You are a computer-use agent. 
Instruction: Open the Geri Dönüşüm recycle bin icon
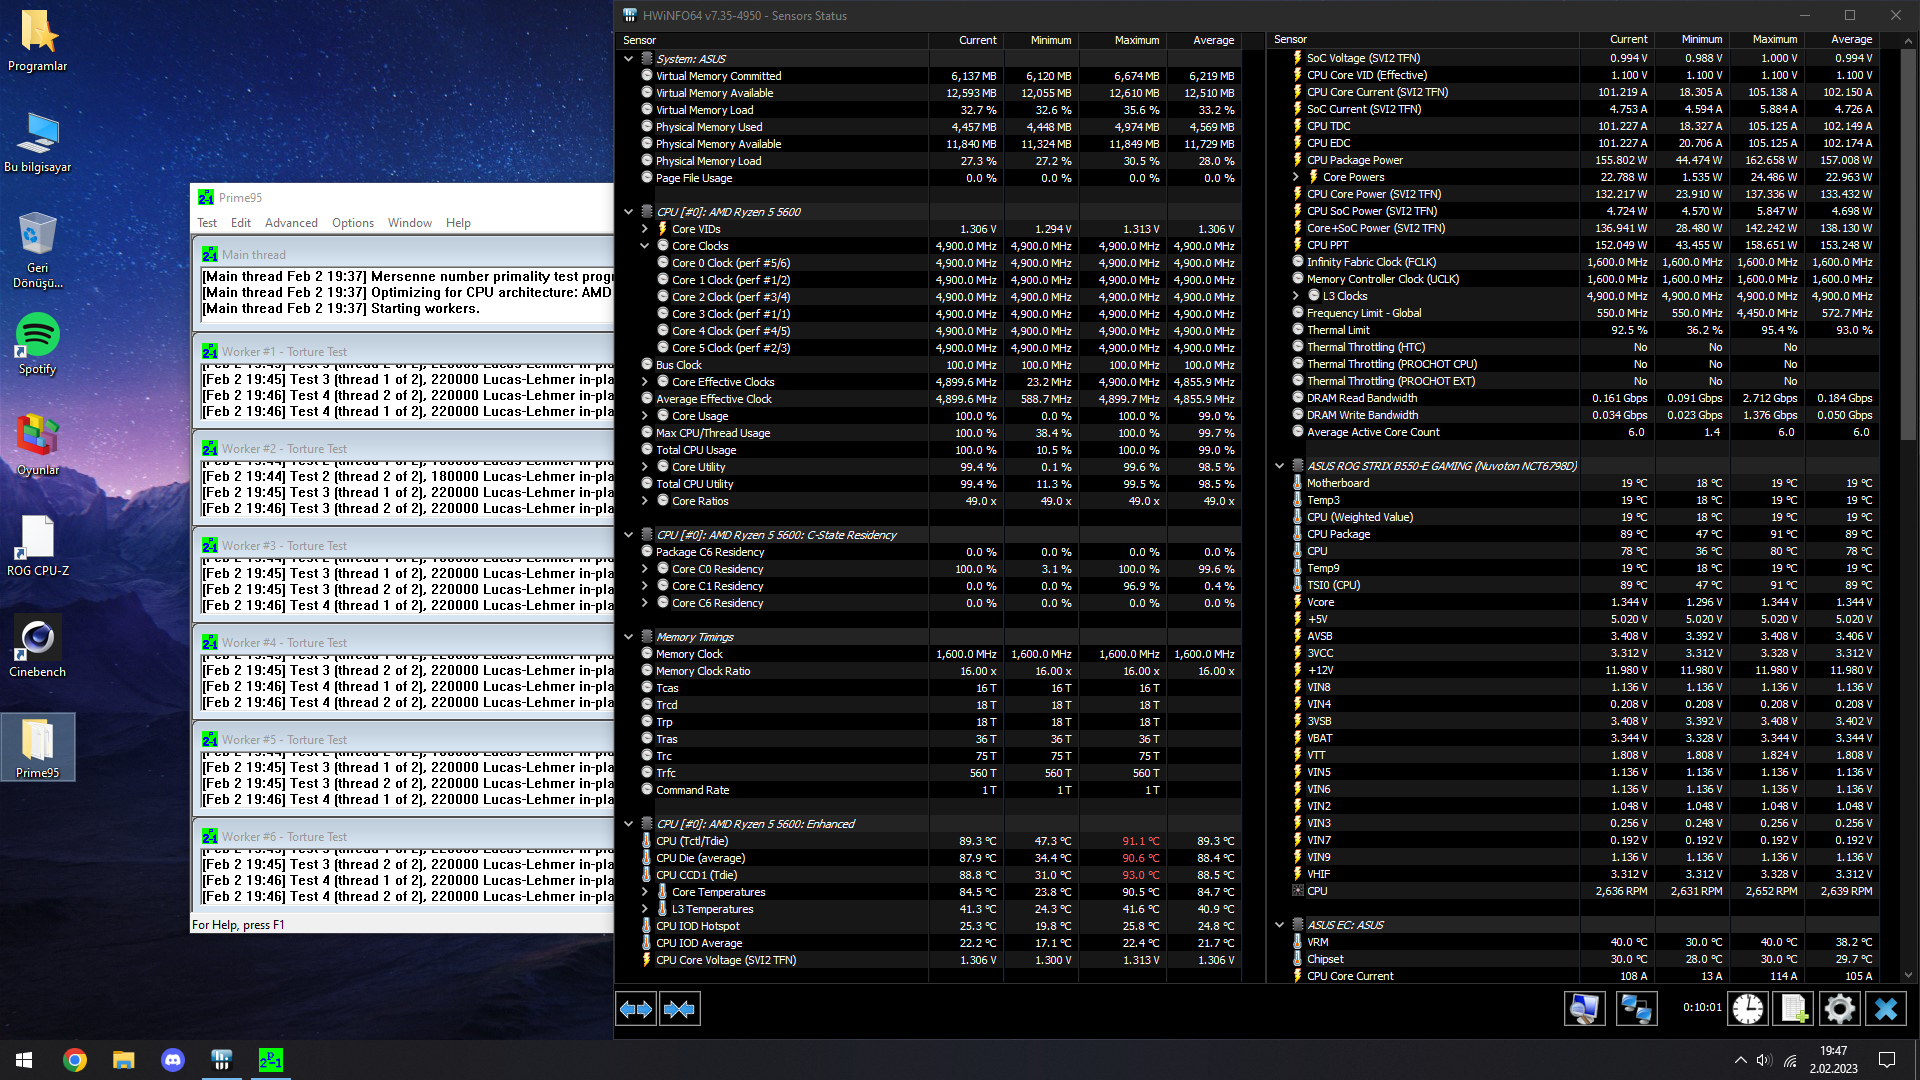[38, 250]
